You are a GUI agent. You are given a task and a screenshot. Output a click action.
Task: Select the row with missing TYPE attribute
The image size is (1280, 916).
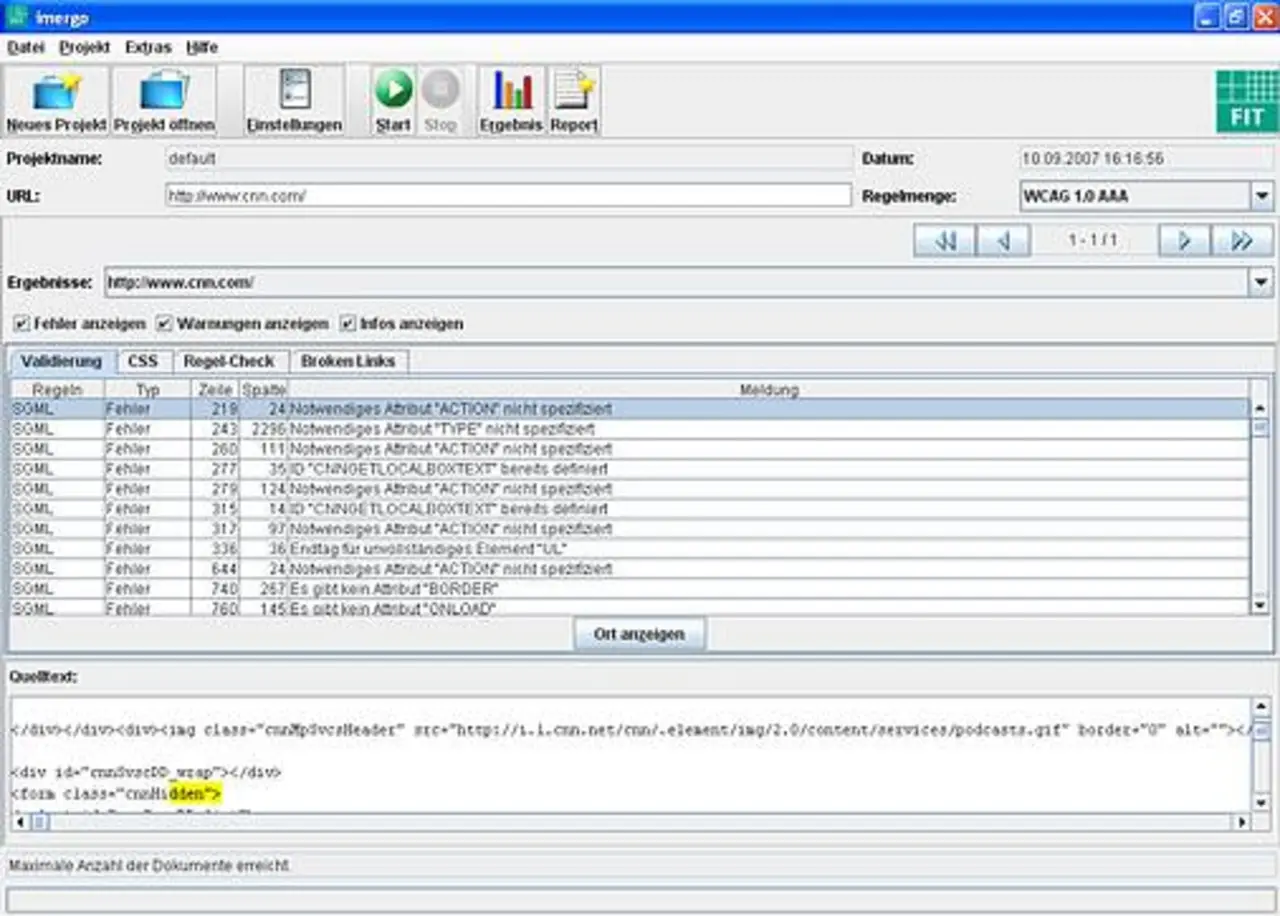[450, 429]
